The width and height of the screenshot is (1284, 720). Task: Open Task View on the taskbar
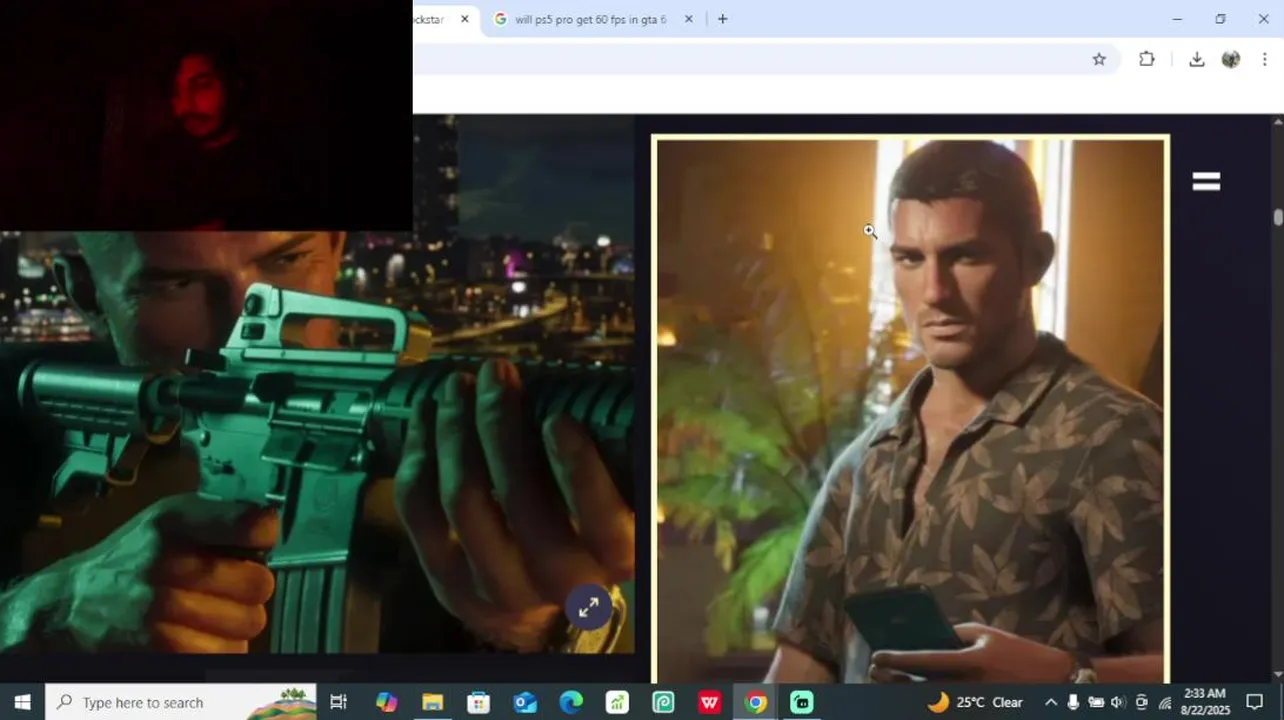[338, 702]
